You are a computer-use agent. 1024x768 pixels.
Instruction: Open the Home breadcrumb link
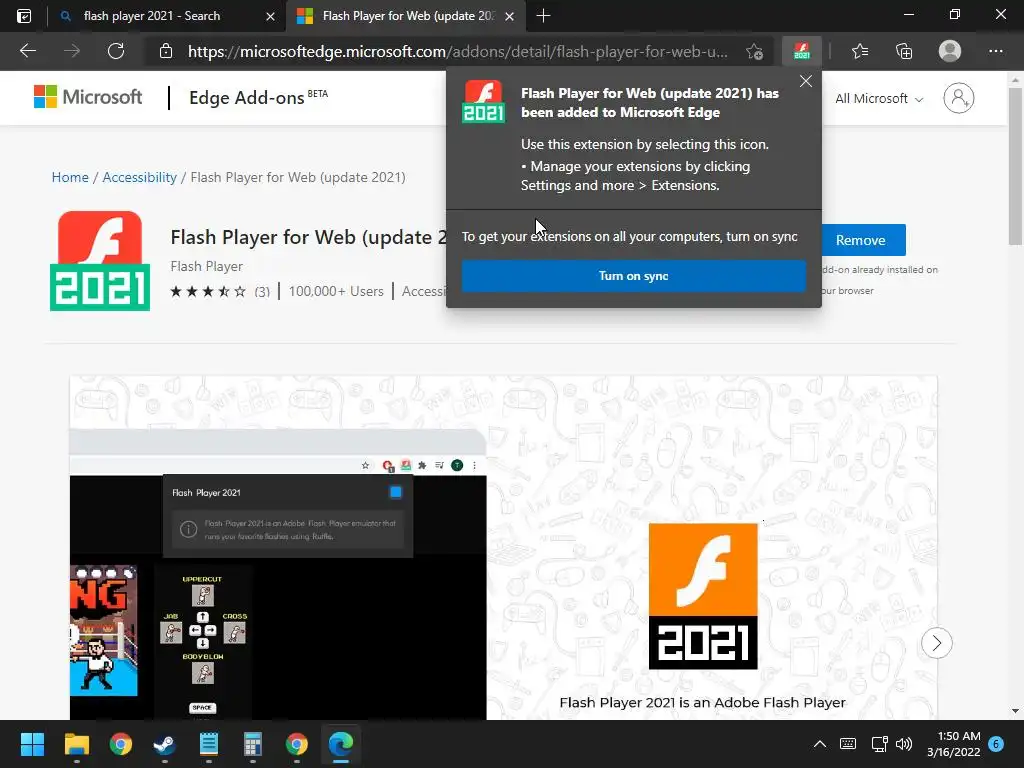click(70, 177)
